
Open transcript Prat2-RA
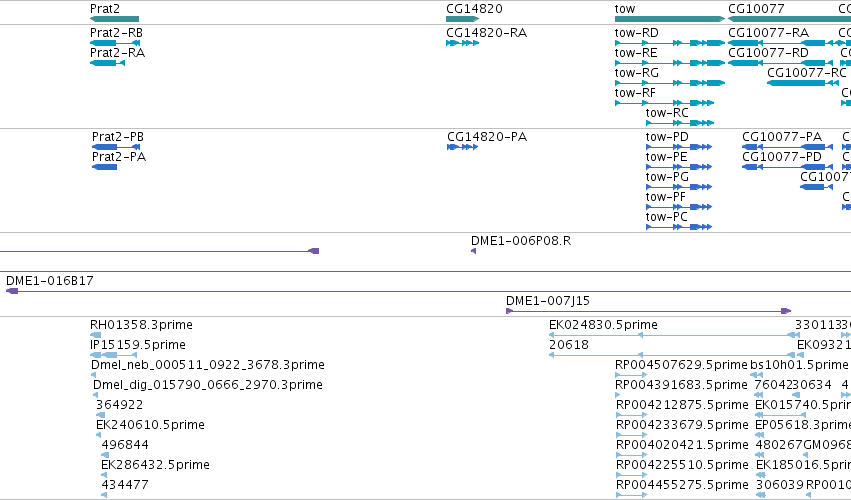(x=117, y=53)
